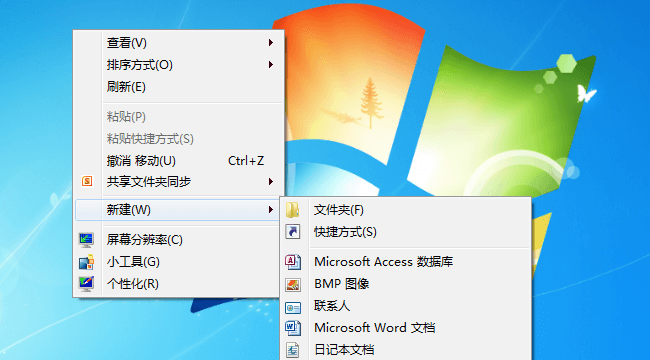Click the orange S icon beside 共享文件夹同步

tap(87, 181)
